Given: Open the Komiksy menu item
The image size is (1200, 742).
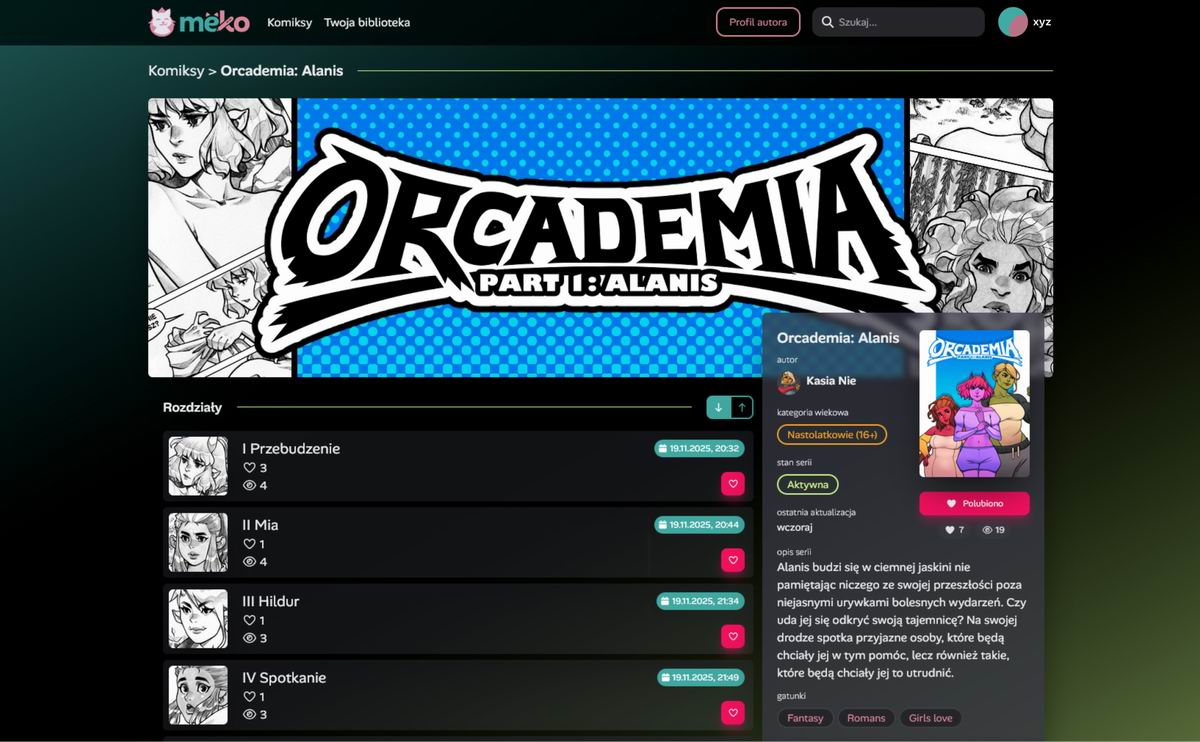Looking at the screenshot, I should (x=290, y=22).
